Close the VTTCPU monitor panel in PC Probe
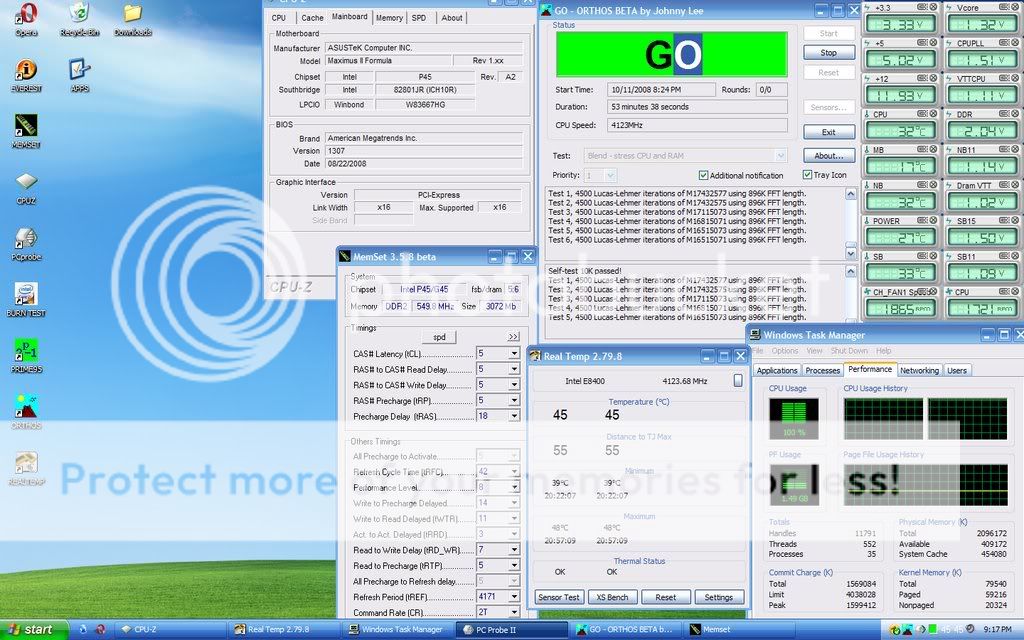The height and width of the screenshot is (640, 1024). point(1017,78)
